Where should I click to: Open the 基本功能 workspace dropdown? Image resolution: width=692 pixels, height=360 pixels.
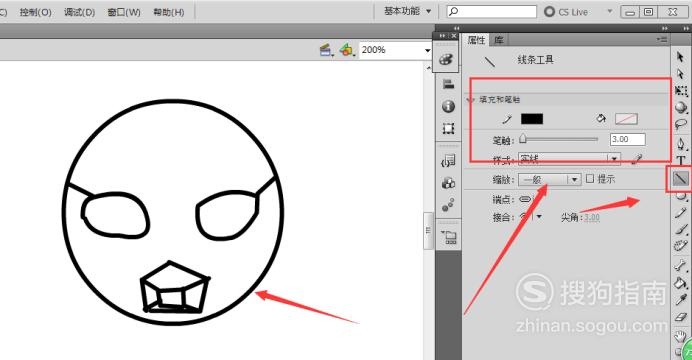[408, 11]
